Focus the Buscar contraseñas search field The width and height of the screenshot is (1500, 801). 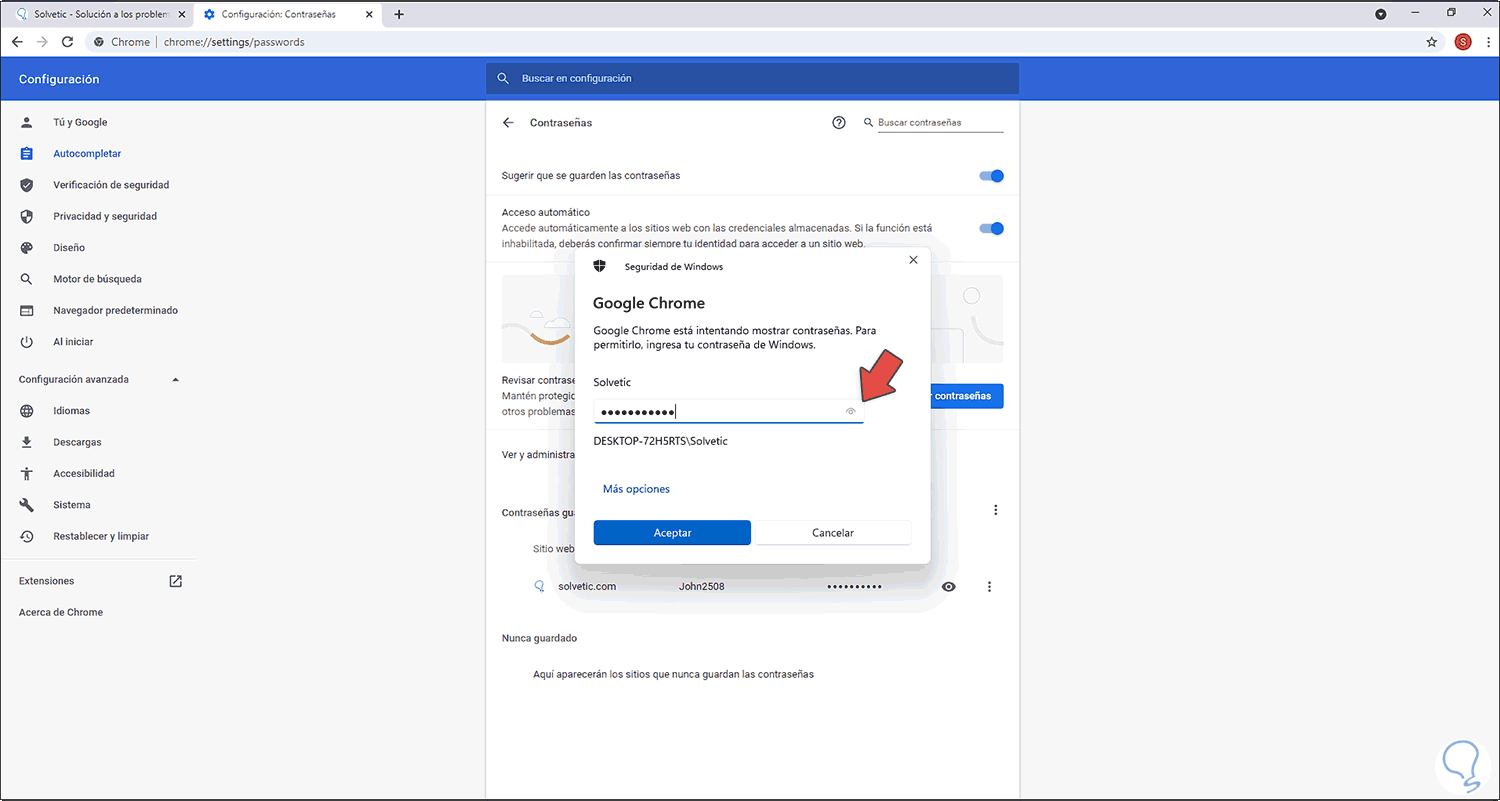[940, 123]
